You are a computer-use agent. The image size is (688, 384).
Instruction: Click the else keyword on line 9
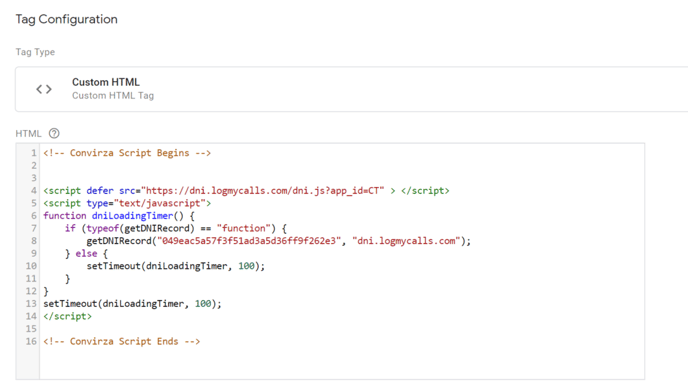[x=86, y=254]
